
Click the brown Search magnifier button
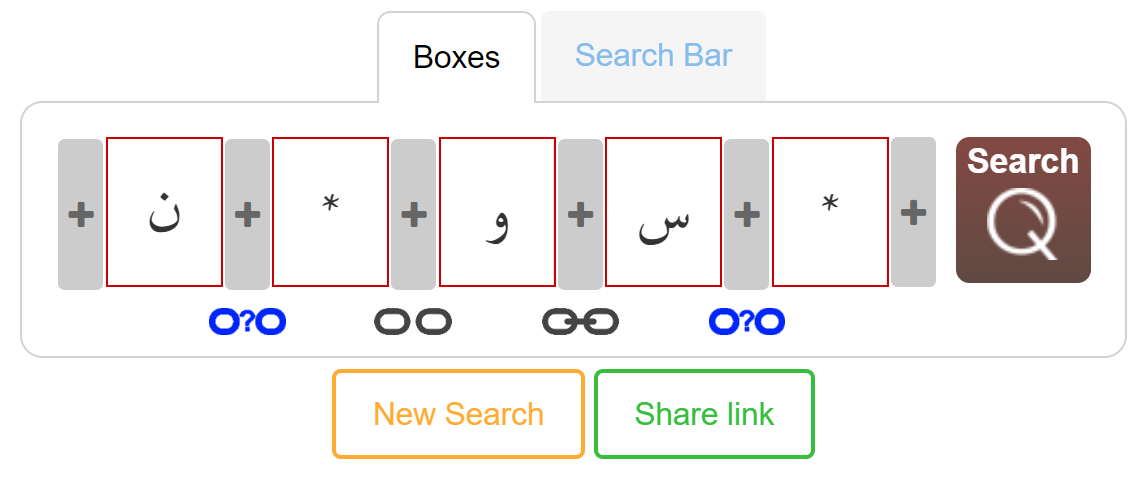[x=1023, y=210]
